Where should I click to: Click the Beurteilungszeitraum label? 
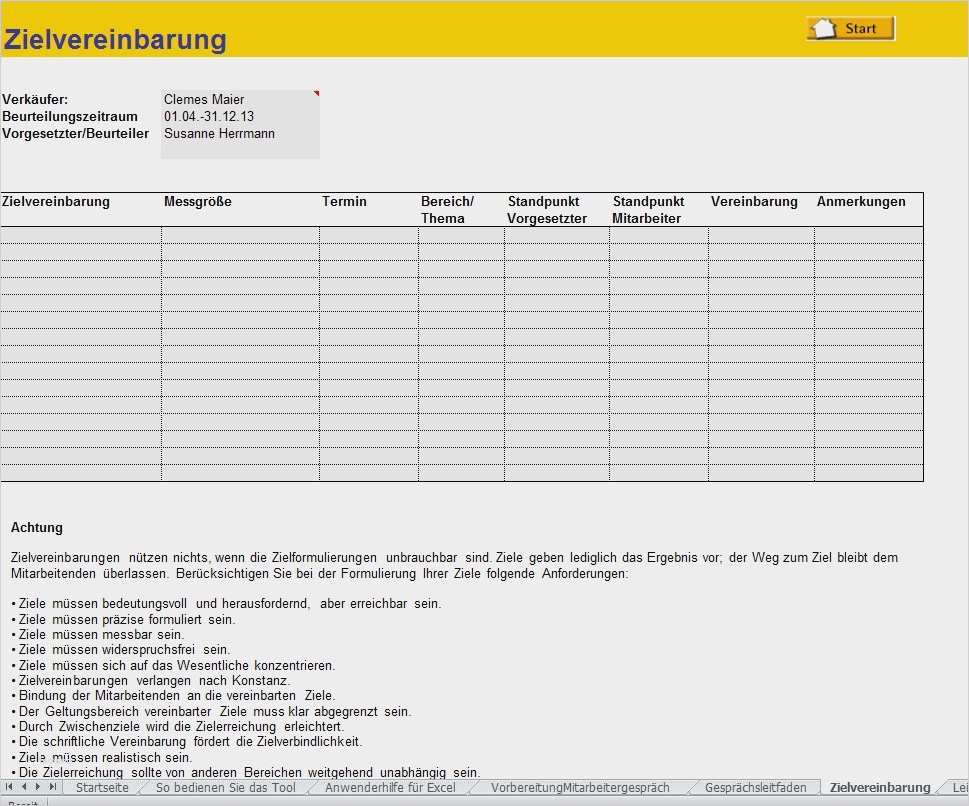(x=70, y=116)
